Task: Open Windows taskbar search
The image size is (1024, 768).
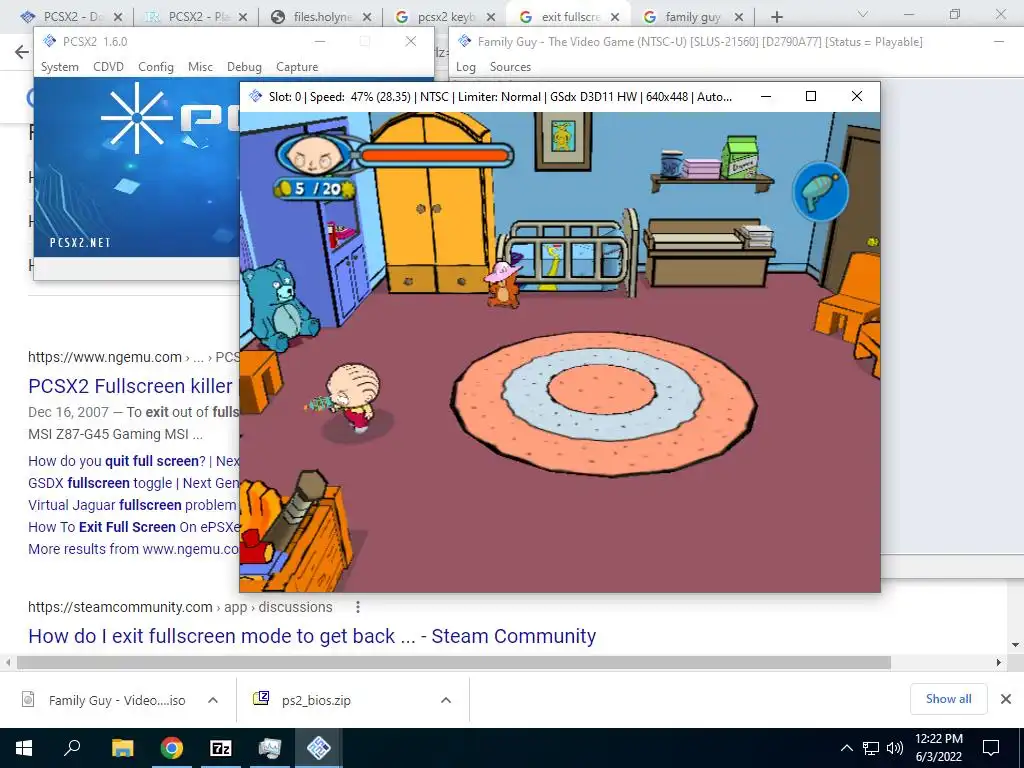Action: click(x=72, y=748)
